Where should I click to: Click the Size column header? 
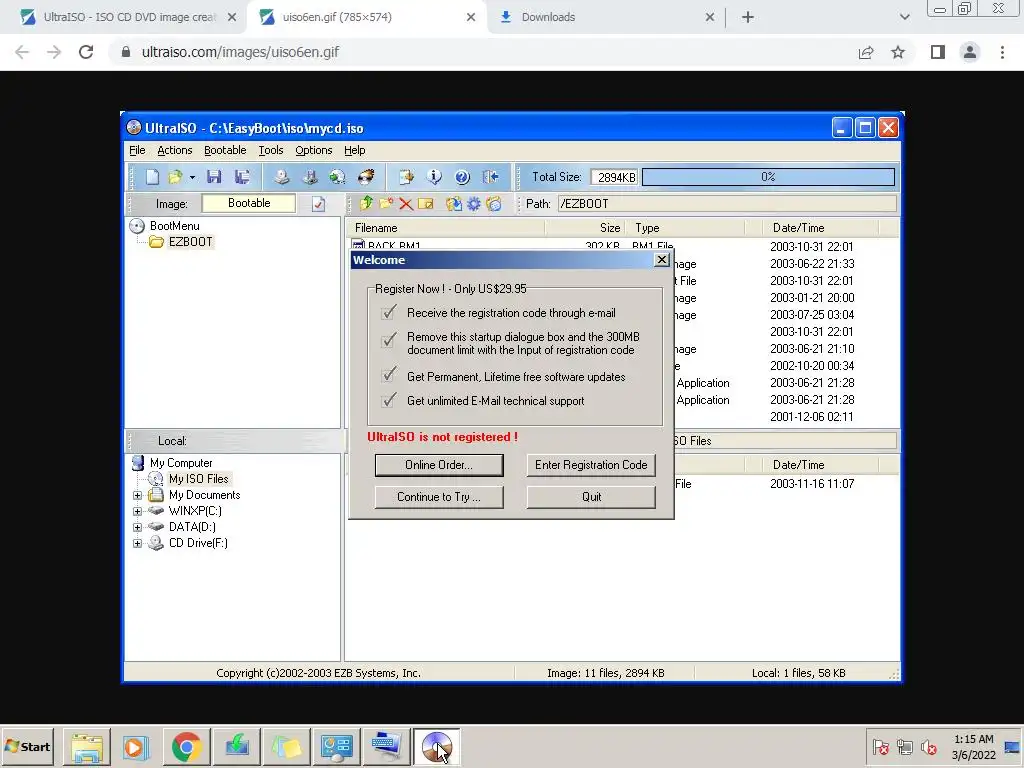tap(586, 228)
